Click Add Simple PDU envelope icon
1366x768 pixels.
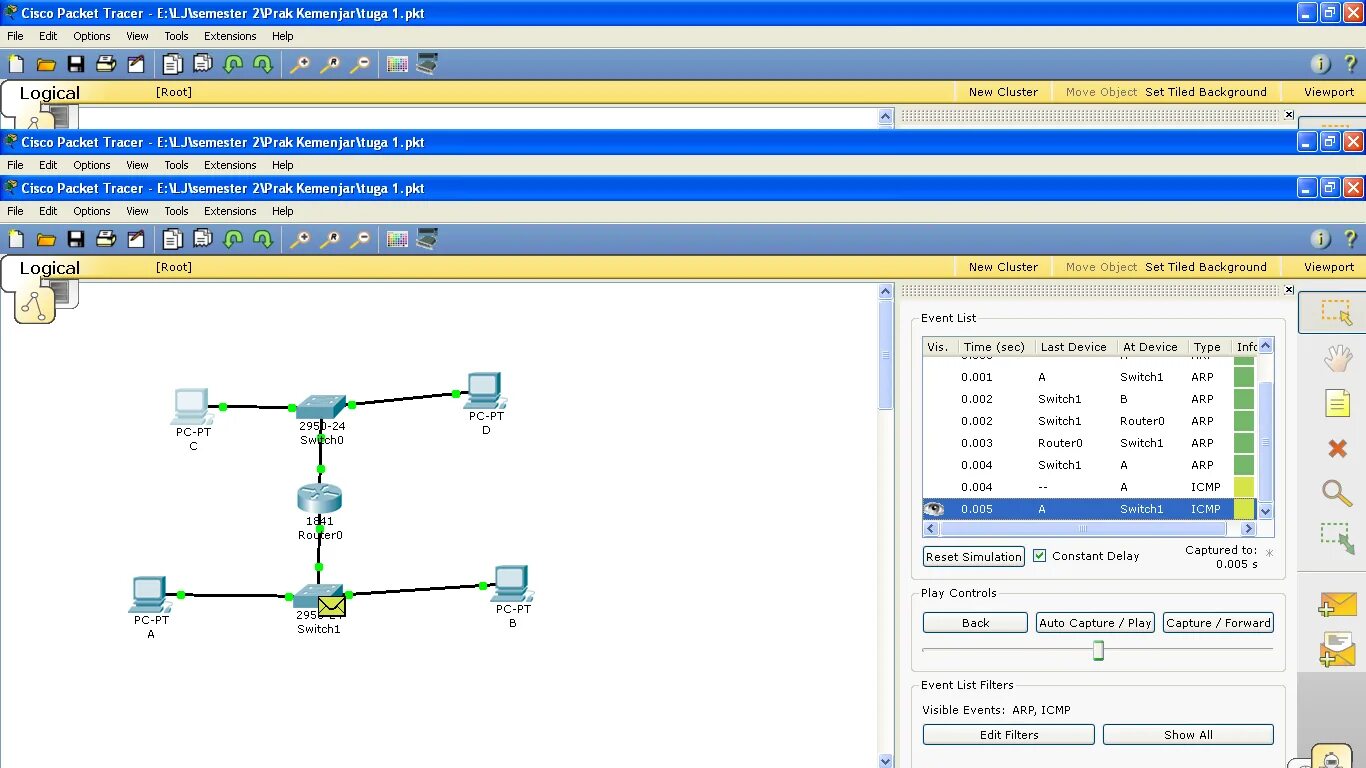coord(1338,604)
